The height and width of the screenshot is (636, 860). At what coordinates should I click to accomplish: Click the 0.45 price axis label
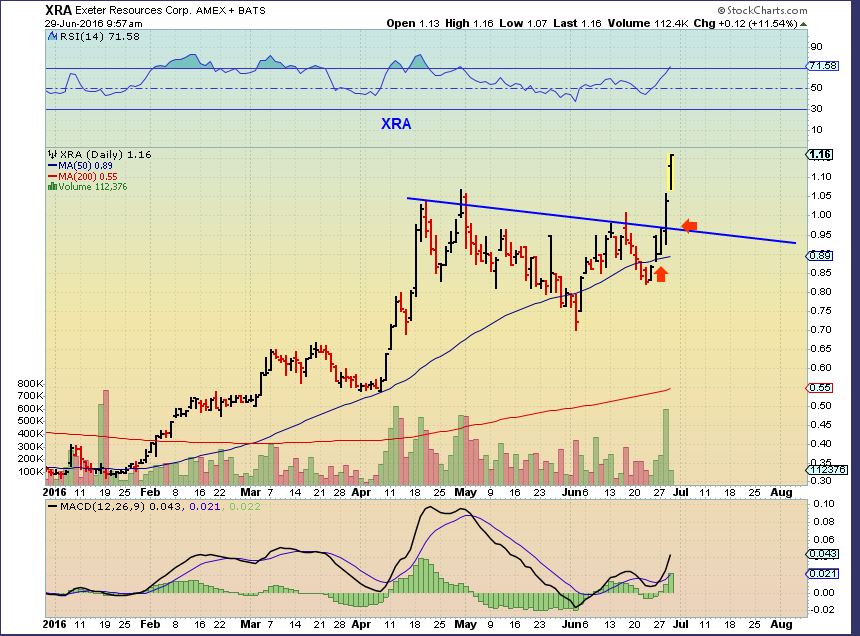coord(821,424)
